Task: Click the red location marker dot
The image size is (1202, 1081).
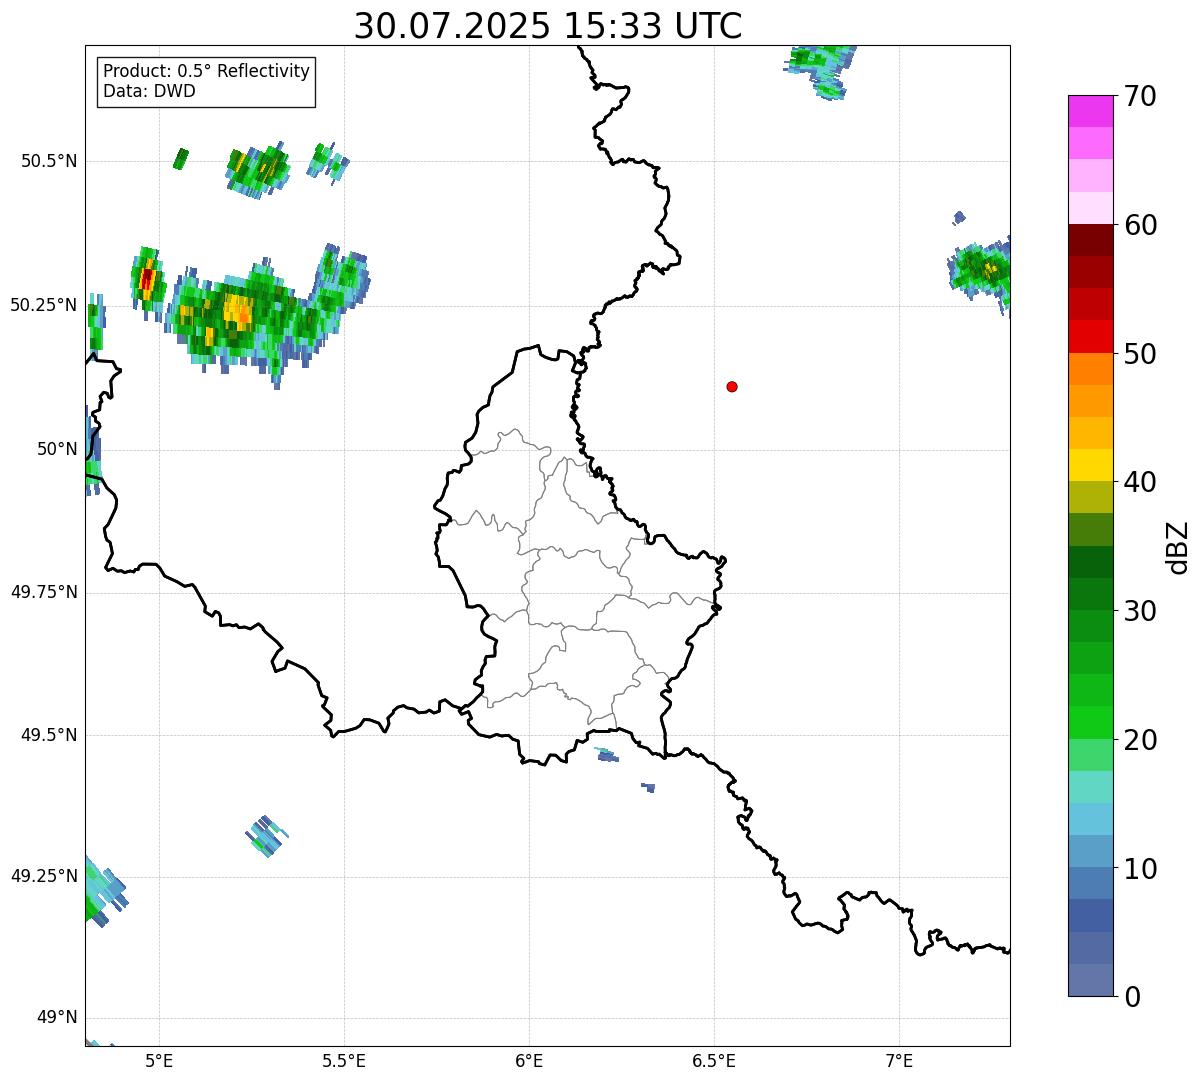Action: [x=732, y=386]
